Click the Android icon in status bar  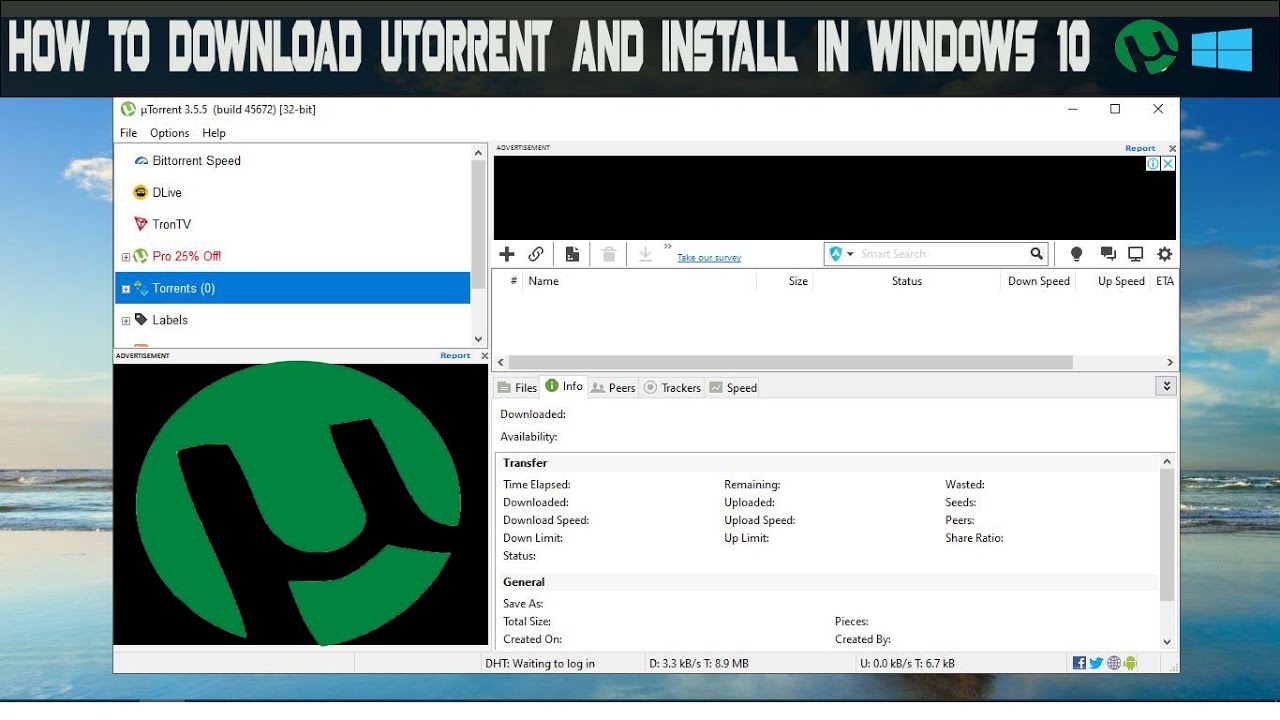(1131, 663)
